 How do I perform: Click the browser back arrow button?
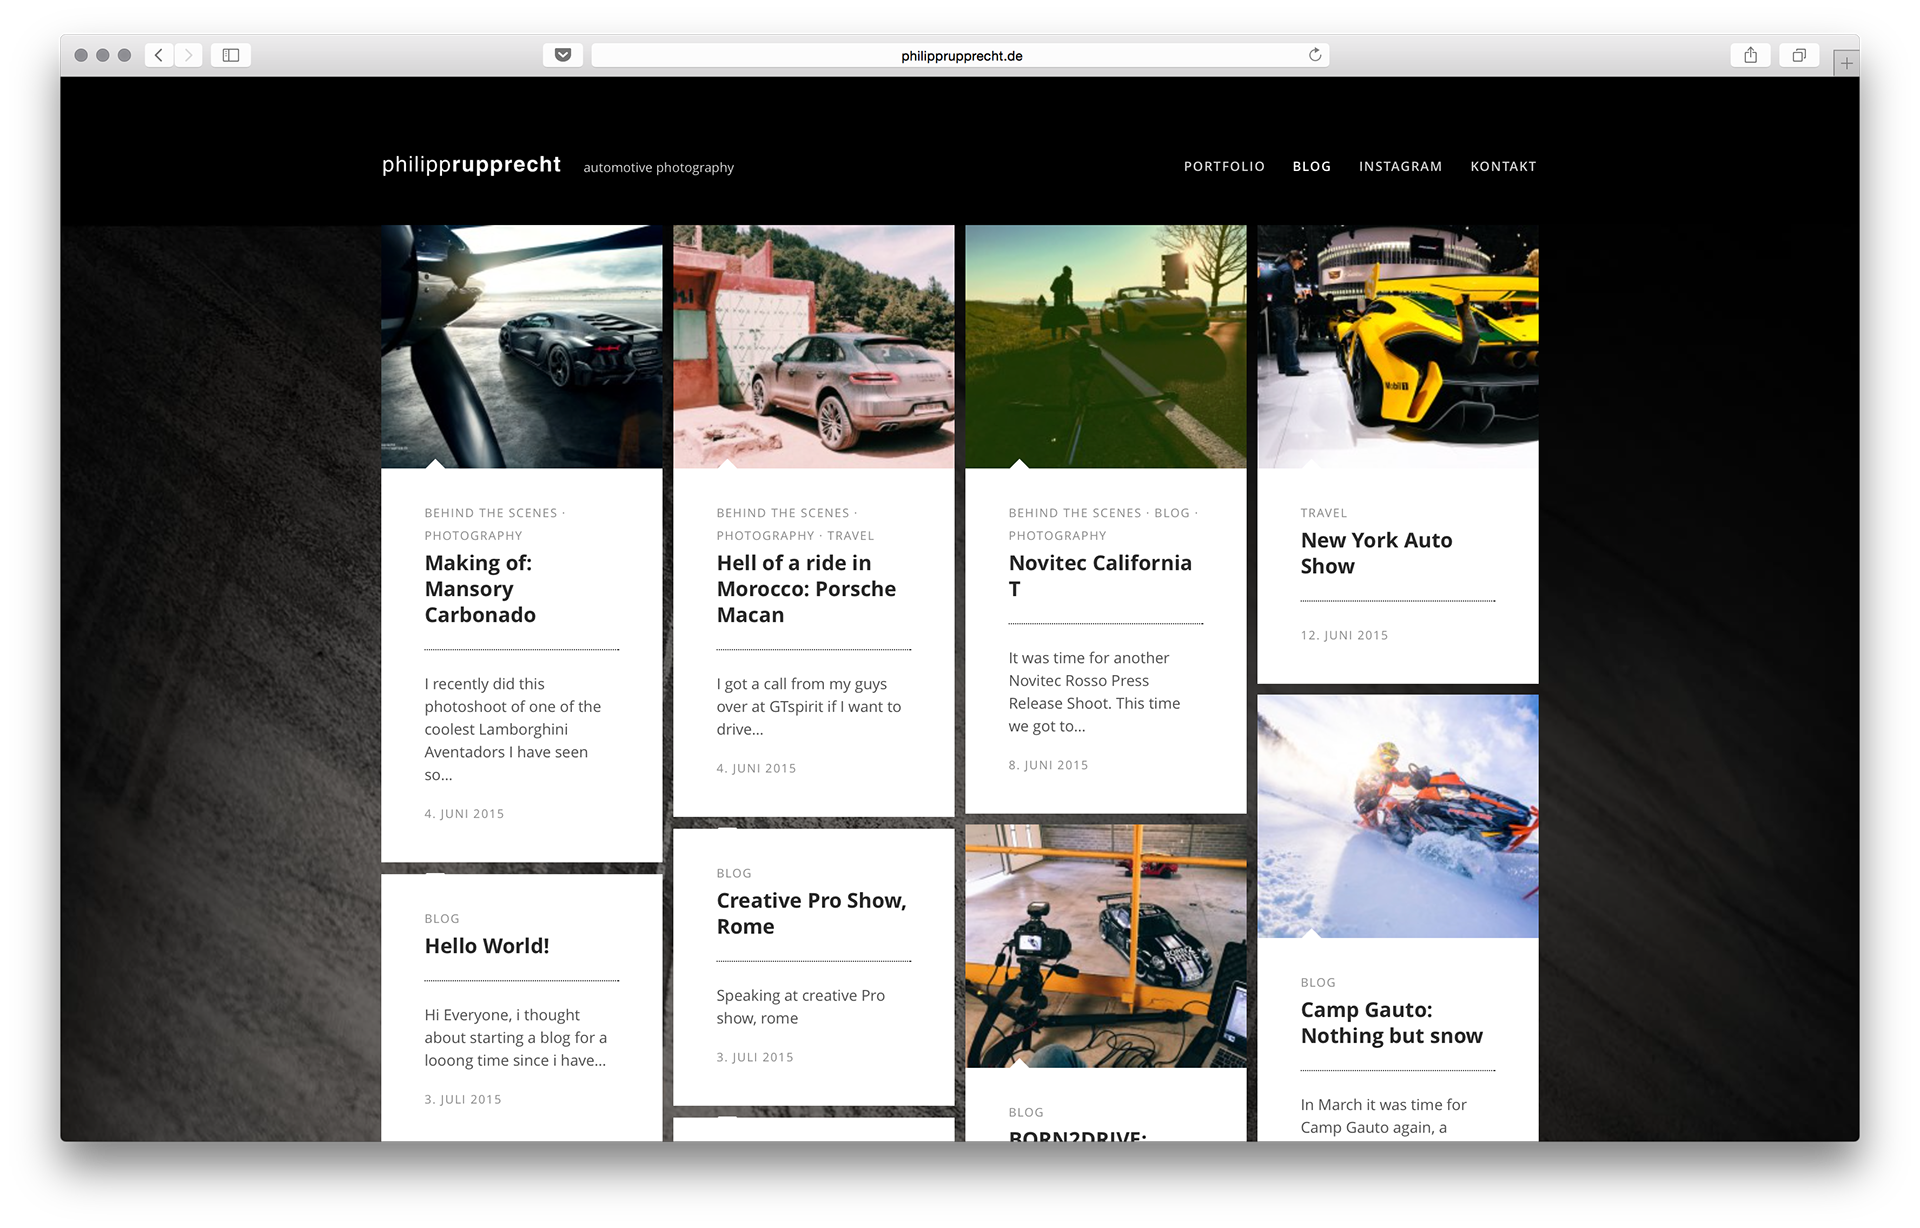click(x=159, y=55)
